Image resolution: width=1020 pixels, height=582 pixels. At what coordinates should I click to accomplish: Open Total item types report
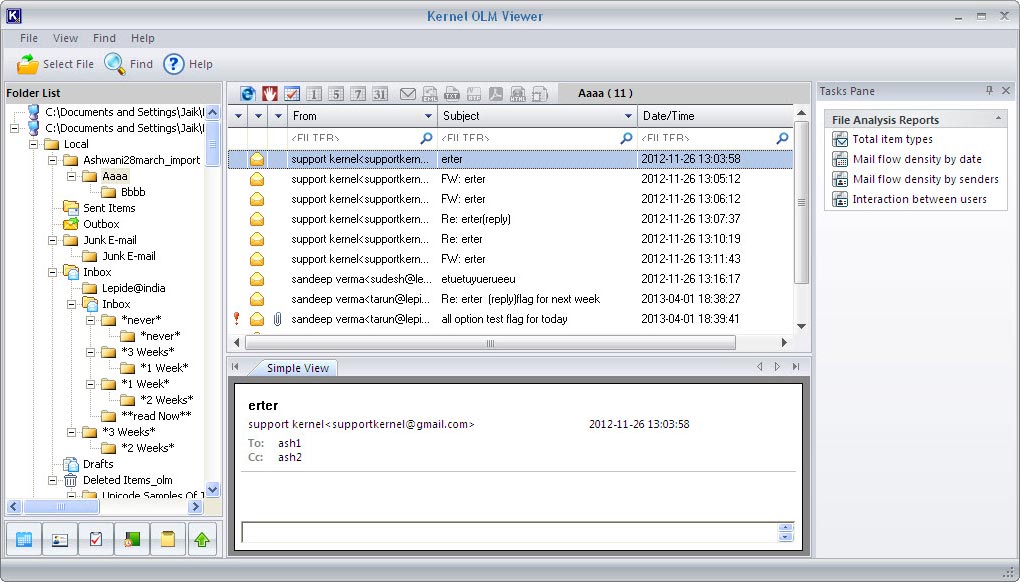pyautogui.click(x=892, y=139)
